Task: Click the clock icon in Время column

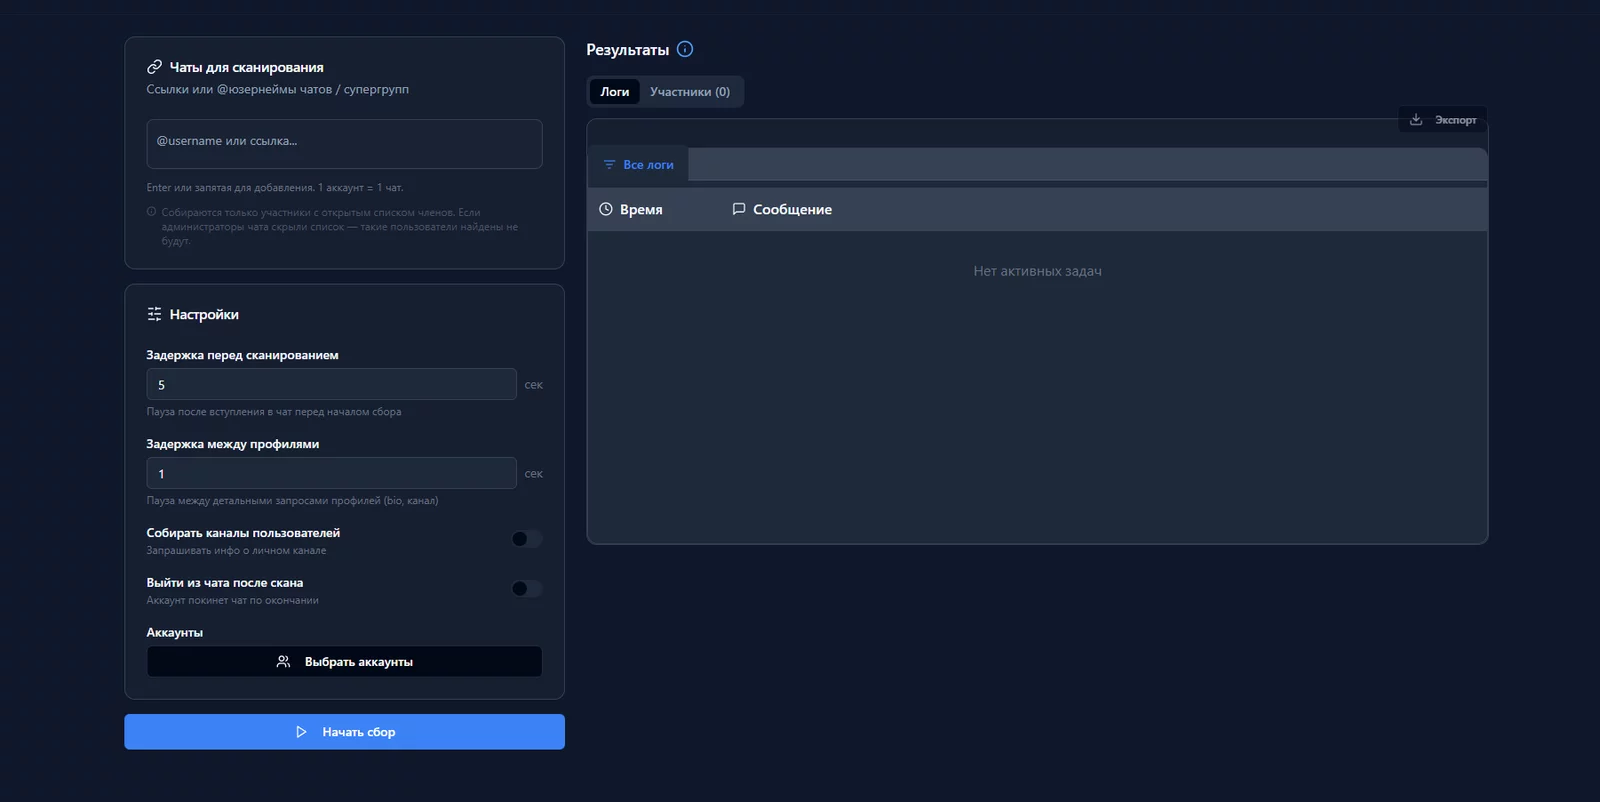Action: pyautogui.click(x=605, y=209)
